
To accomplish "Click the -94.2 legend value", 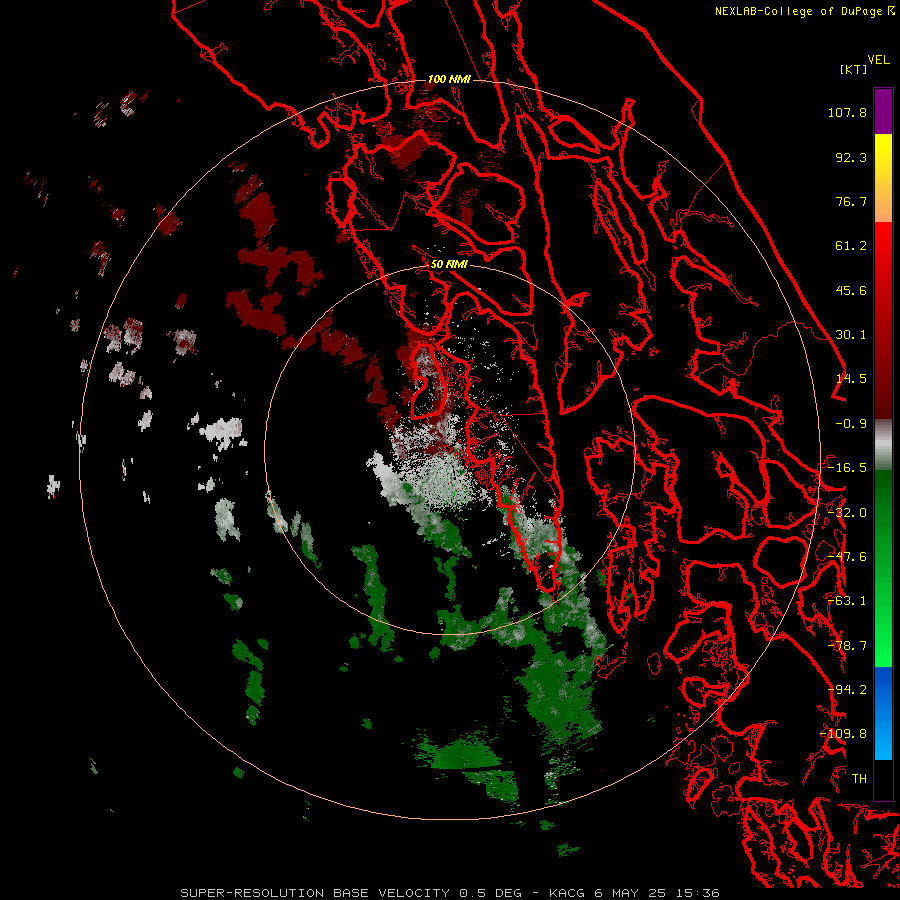I will click(847, 690).
